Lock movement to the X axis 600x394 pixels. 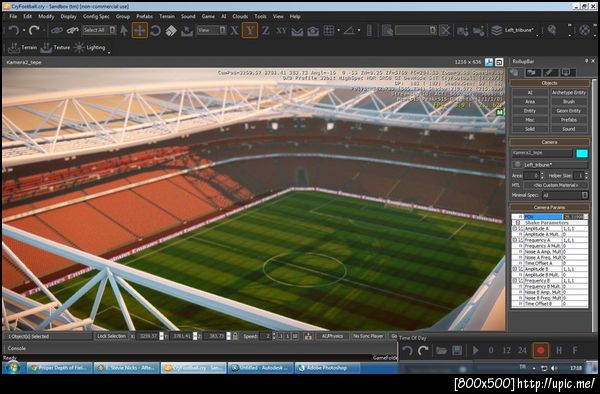(x=234, y=30)
